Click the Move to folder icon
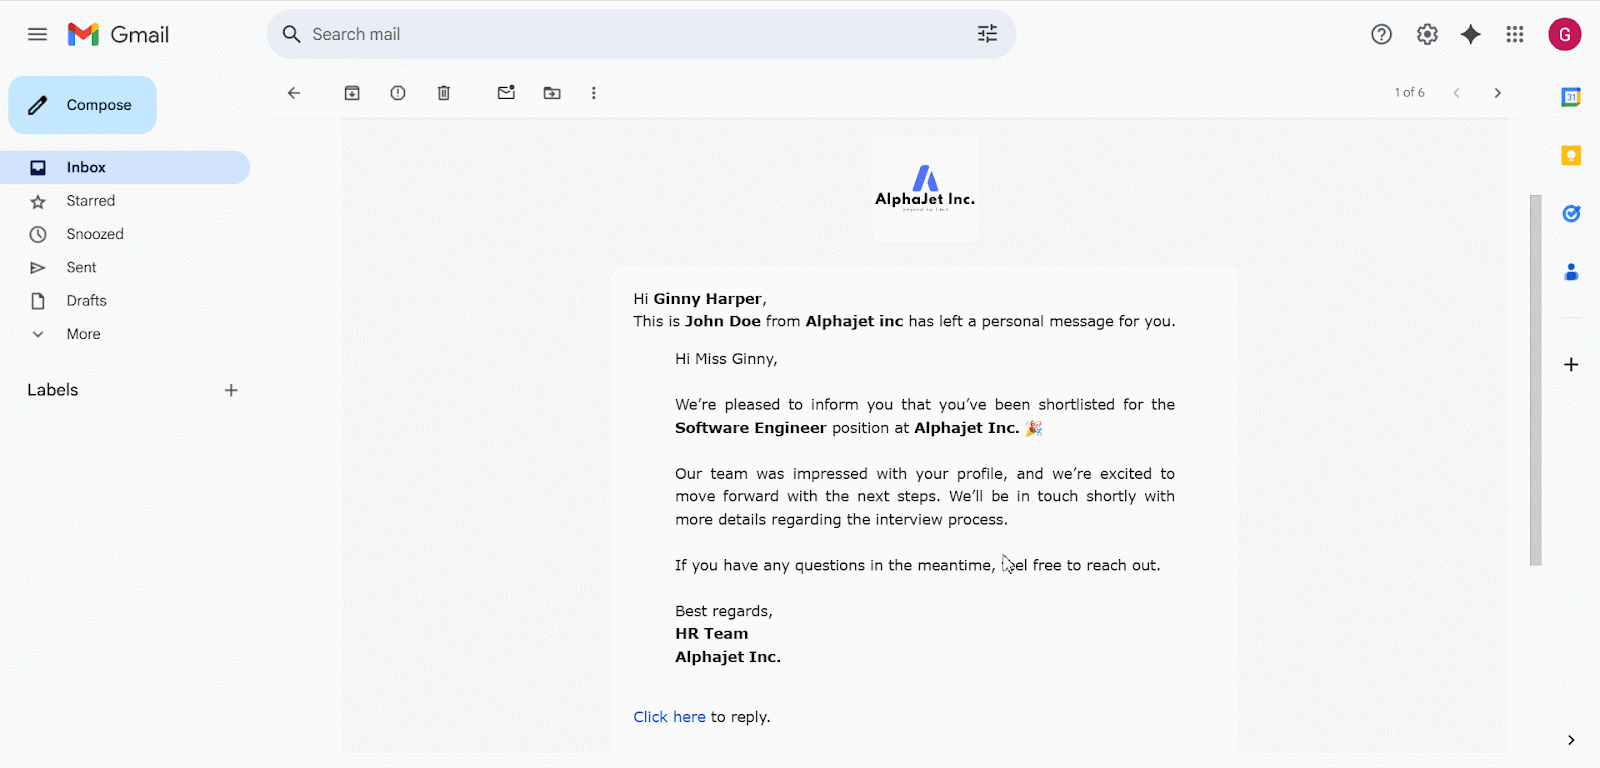 [552, 93]
